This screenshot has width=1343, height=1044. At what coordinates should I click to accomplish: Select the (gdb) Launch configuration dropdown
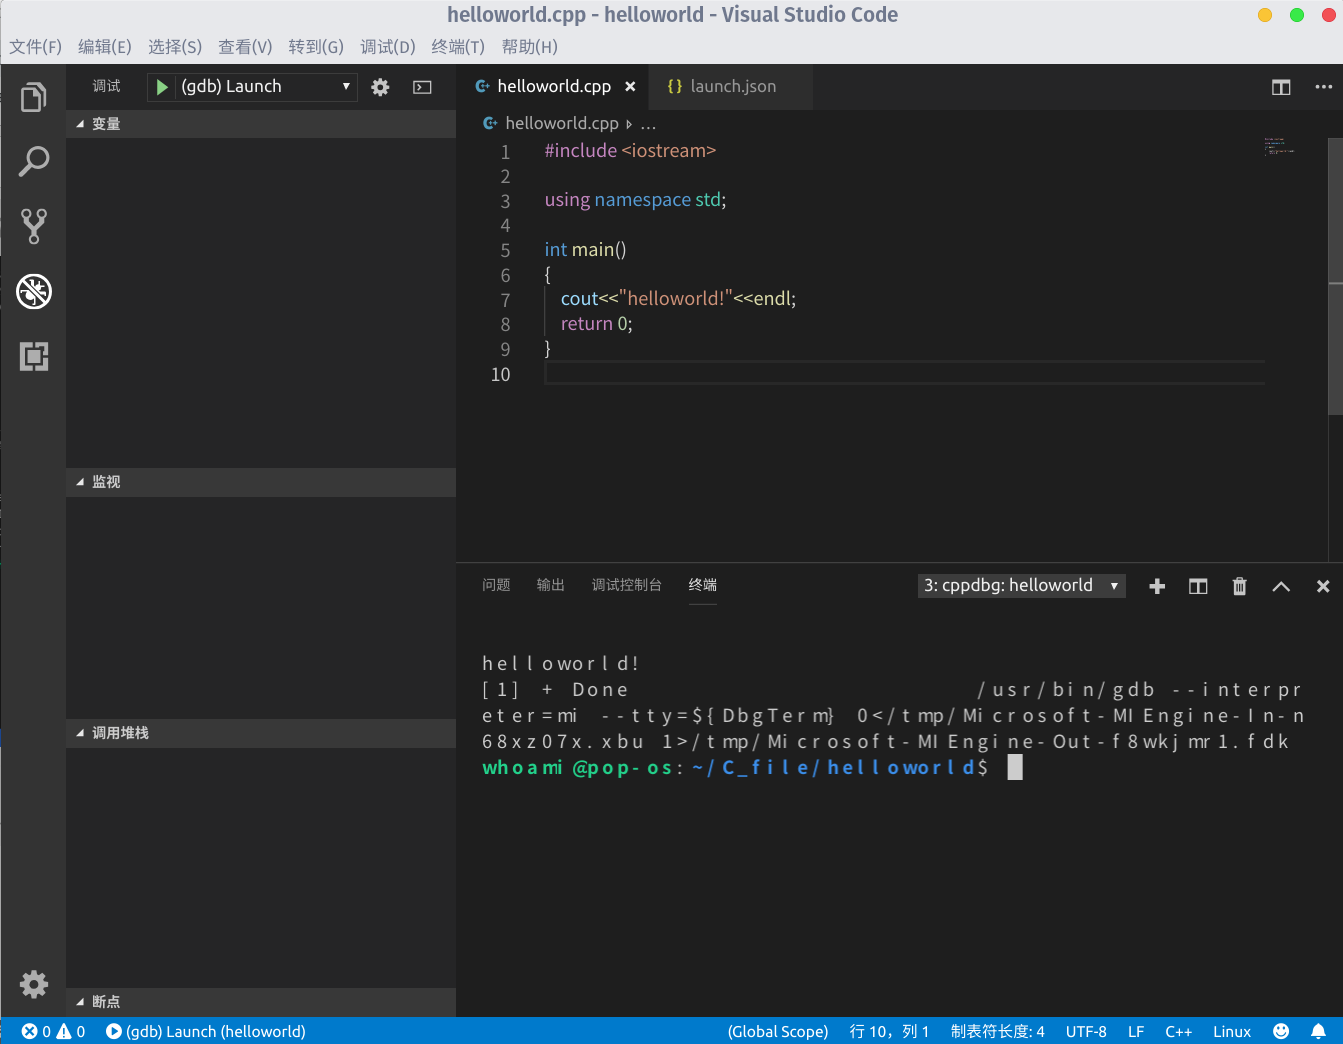(x=266, y=87)
